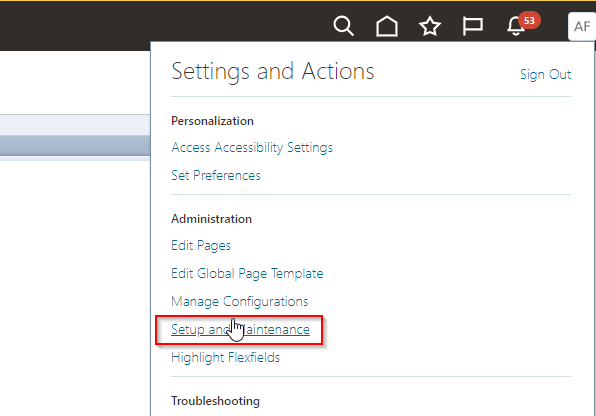Click the Troubleshooting section heading
596x416 pixels.
[x=216, y=401]
